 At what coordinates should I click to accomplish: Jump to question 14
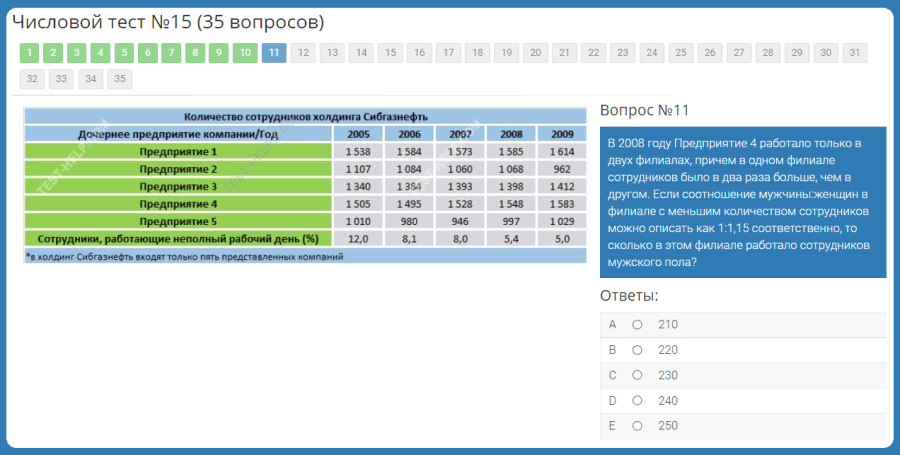click(x=361, y=53)
